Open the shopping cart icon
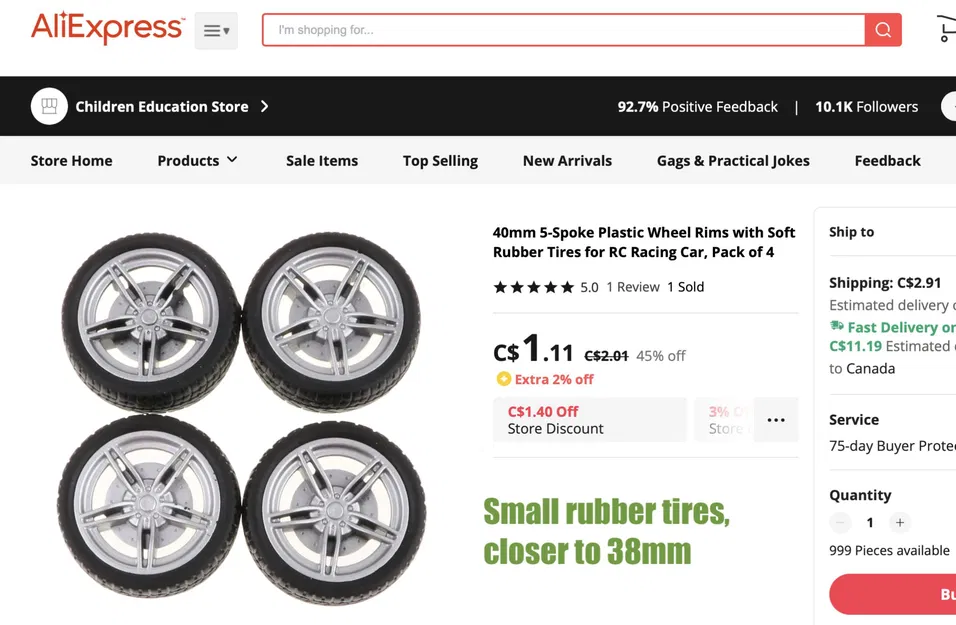Viewport: 956px width, 625px height. pos(946,29)
